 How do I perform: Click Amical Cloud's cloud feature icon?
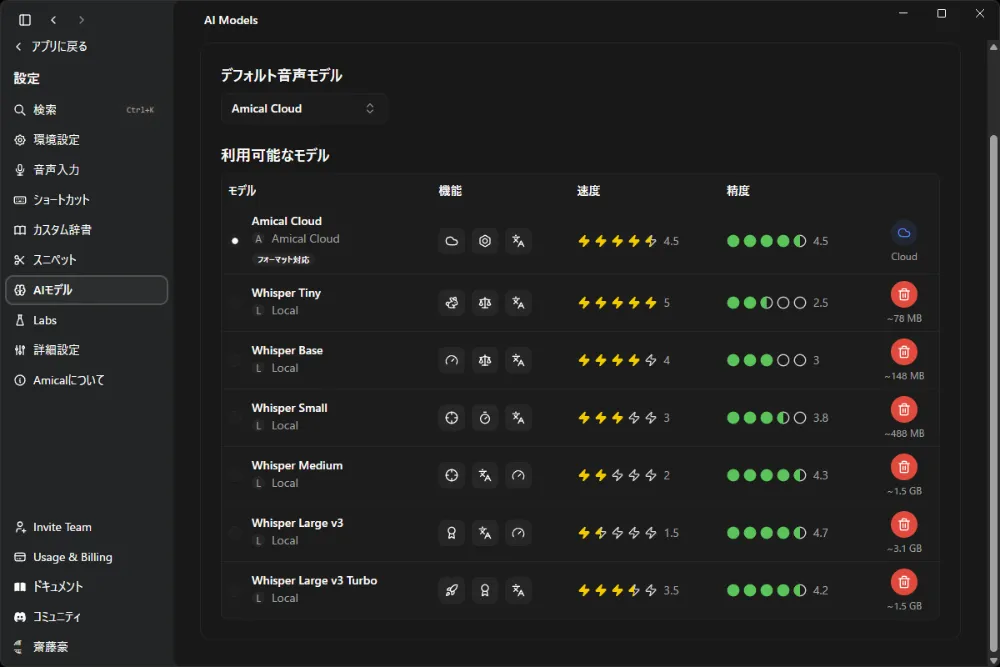pyautogui.click(x=452, y=241)
